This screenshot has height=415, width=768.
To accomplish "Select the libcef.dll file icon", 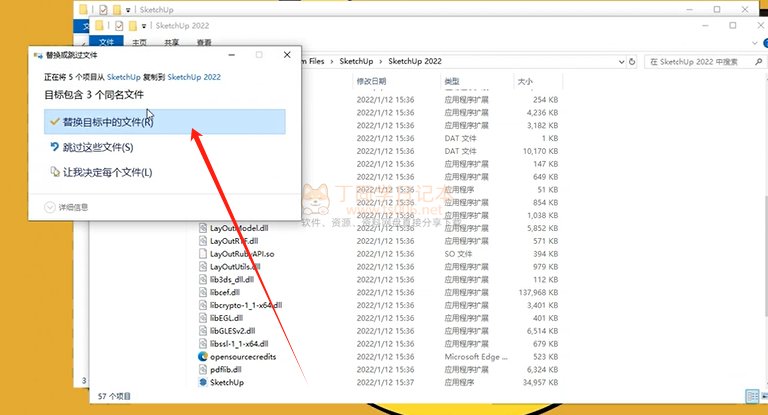I will click(202, 292).
